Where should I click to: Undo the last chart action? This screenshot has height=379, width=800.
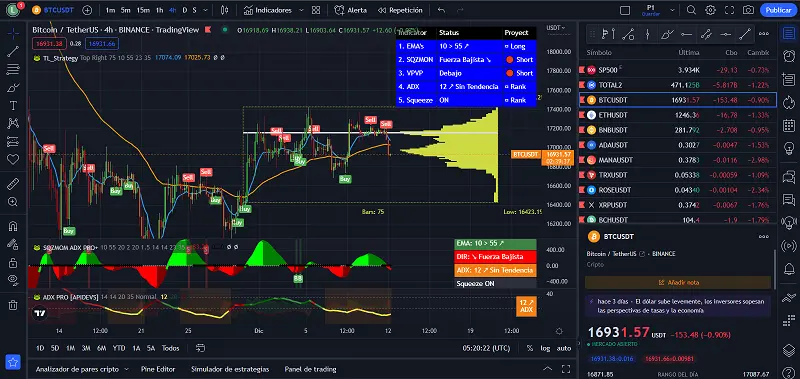point(442,10)
